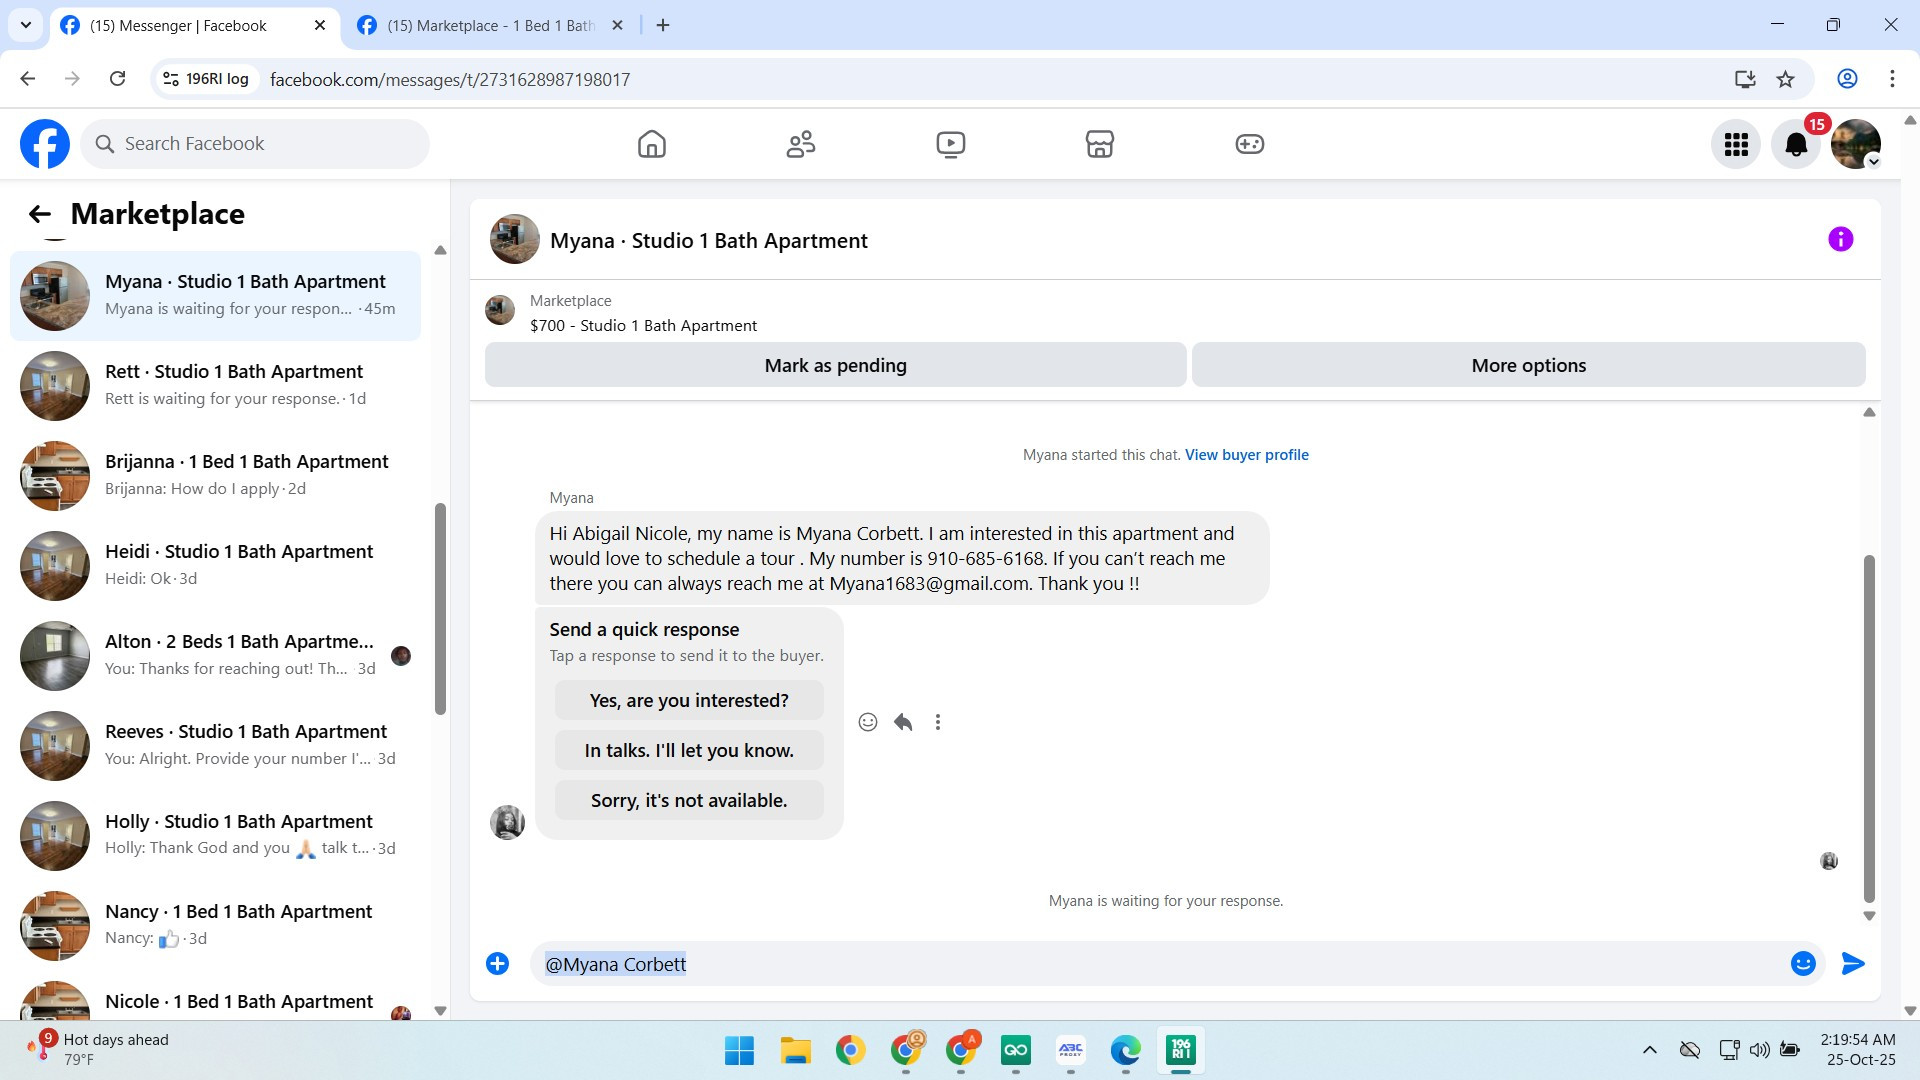Open Brijanna 1 Bed 1 Bath conversation
This screenshot has height=1080, width=1920.
[x=215, y=475]
